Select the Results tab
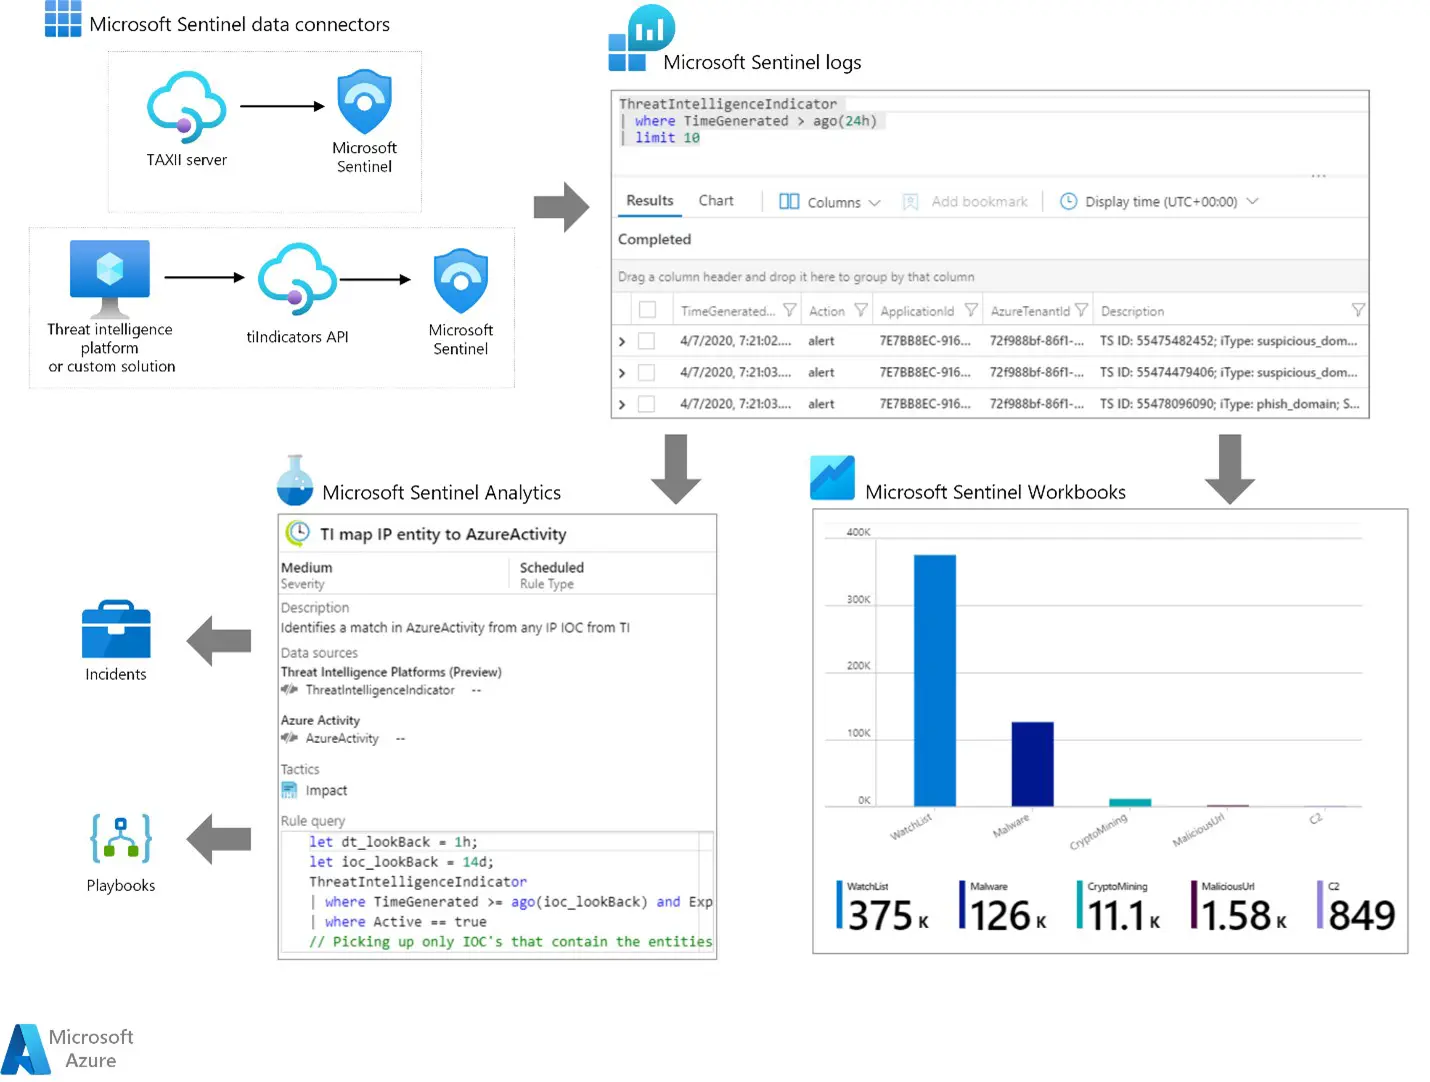This screenshot has width=1430, height=1082. pyautogui.click(x=648, y=200)
